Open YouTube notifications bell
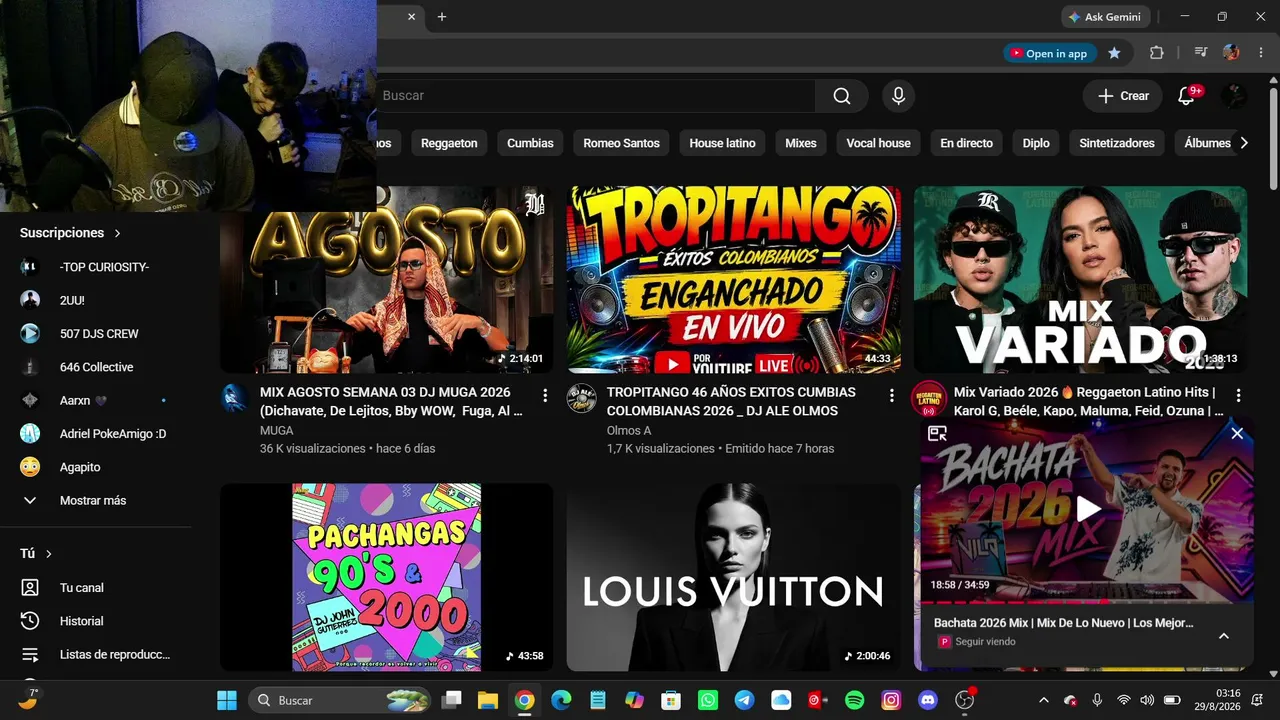The height and width of the screenshot is (720, 1280). pos(1187,96)
